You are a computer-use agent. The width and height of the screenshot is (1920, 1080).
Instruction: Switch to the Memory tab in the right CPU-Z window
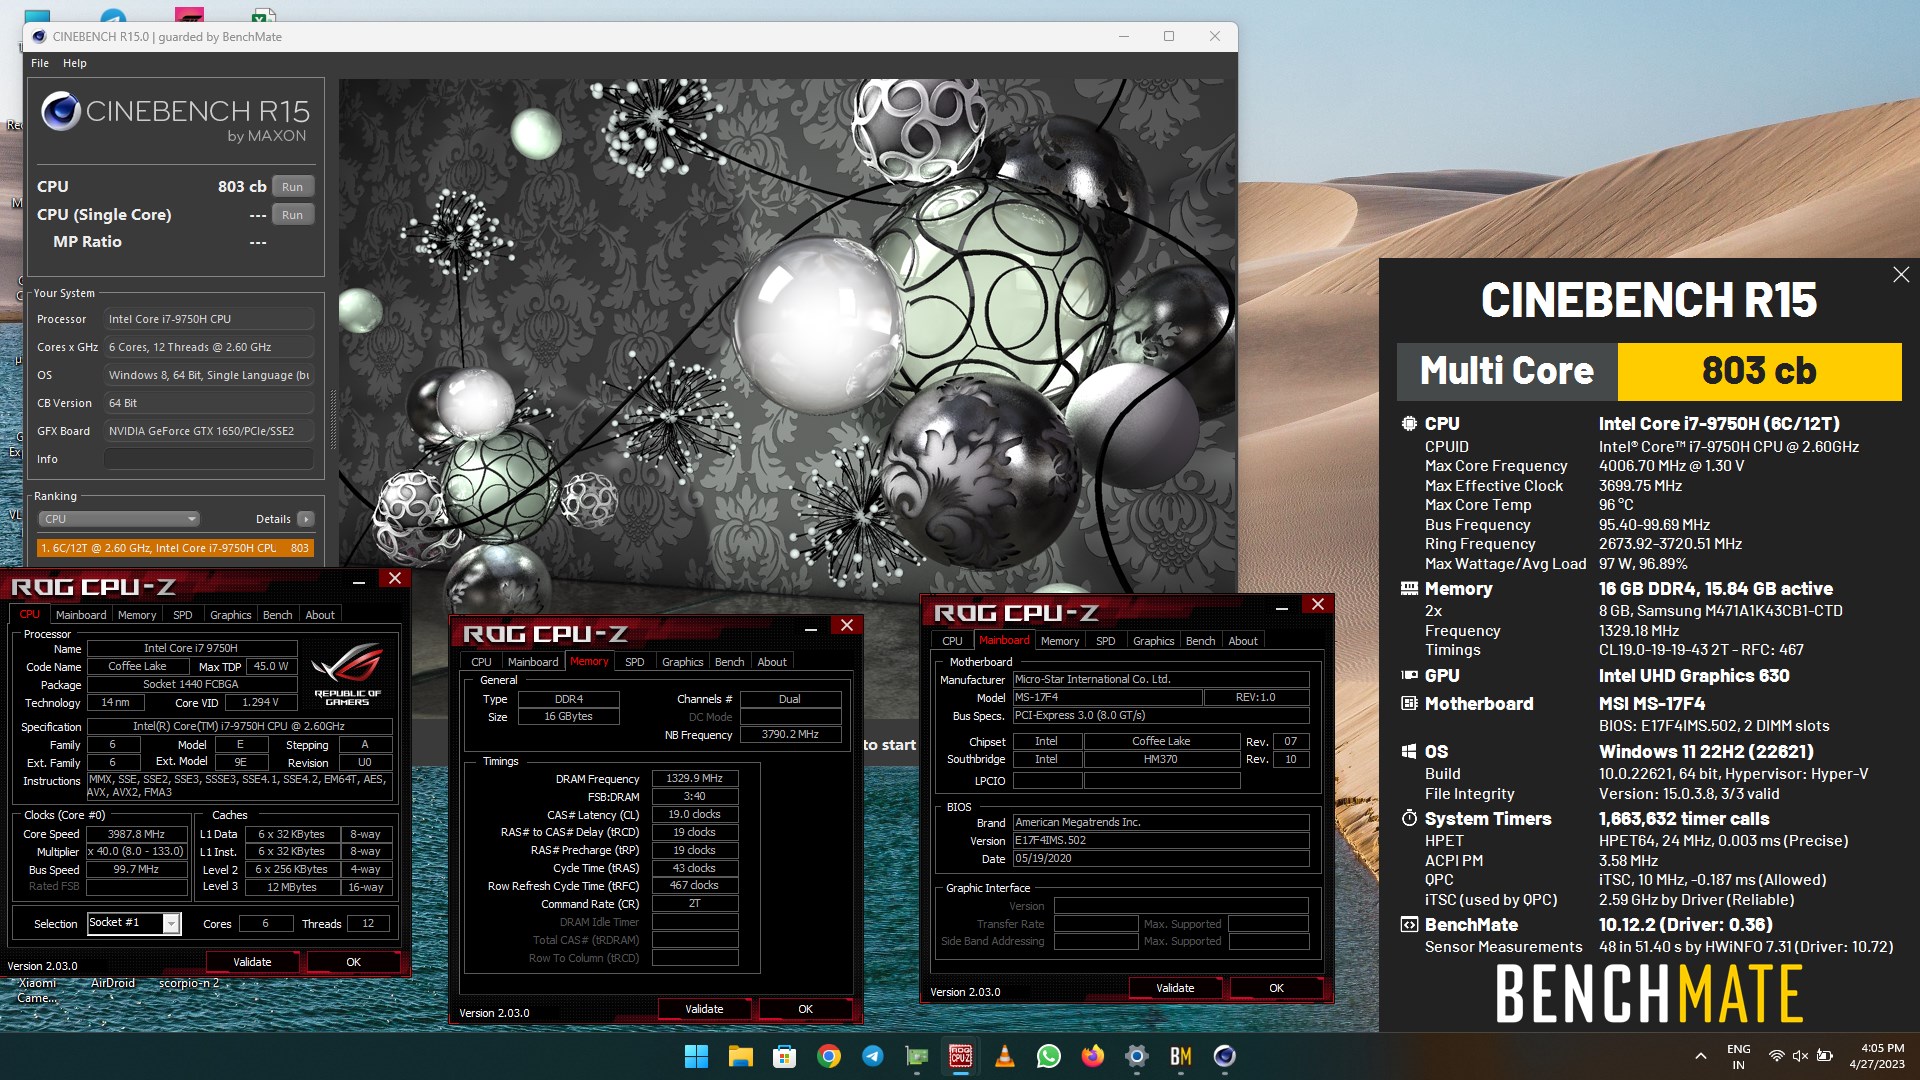(1059, 641)
